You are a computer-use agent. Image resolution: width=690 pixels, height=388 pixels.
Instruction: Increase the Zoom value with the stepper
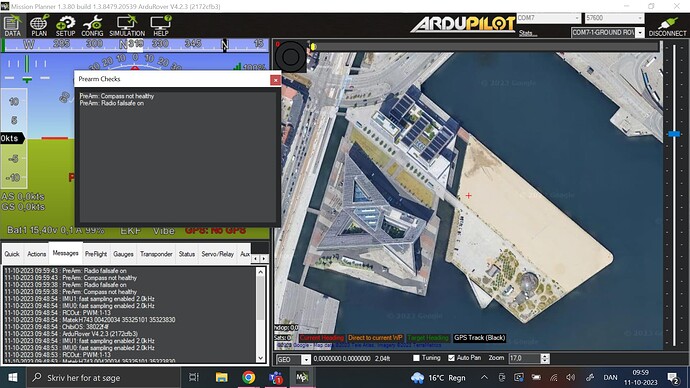545,356
